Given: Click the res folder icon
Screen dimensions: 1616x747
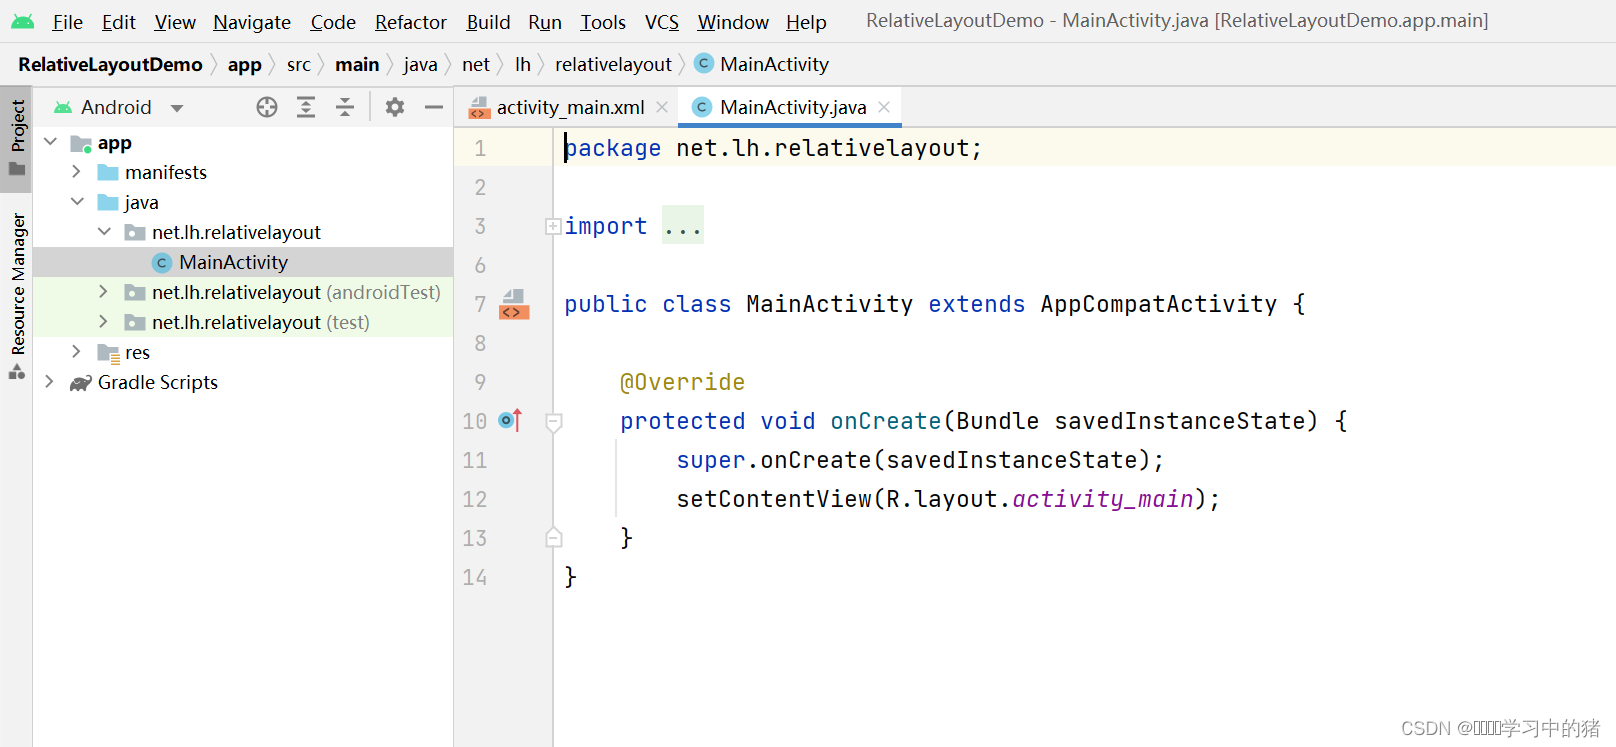Looking at the screenshot, I should 108,353.
